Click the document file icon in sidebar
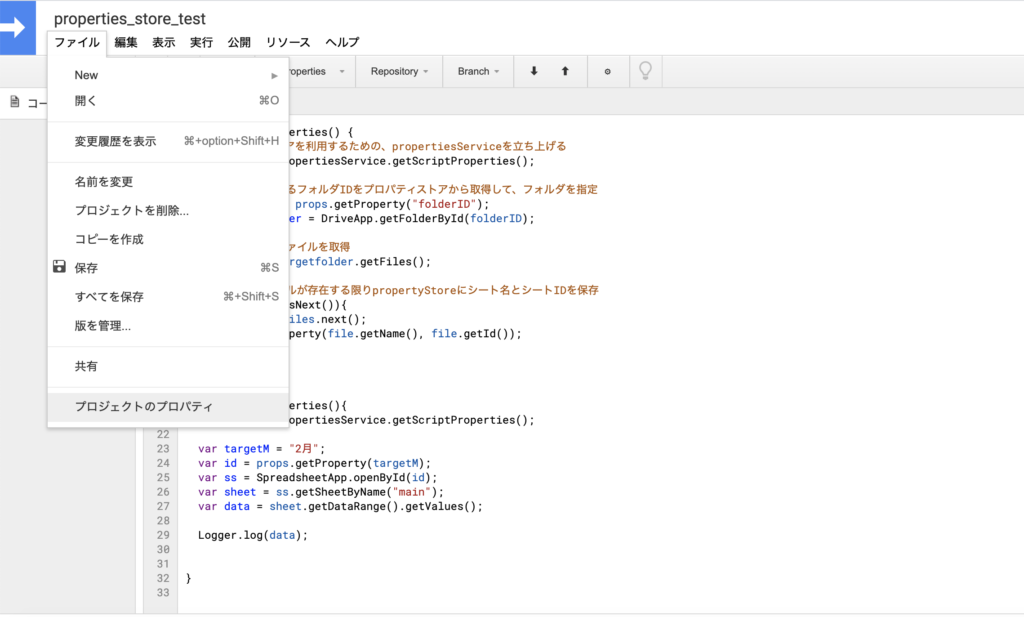Viewport: 1024px width, 617px height. point(14,102)
